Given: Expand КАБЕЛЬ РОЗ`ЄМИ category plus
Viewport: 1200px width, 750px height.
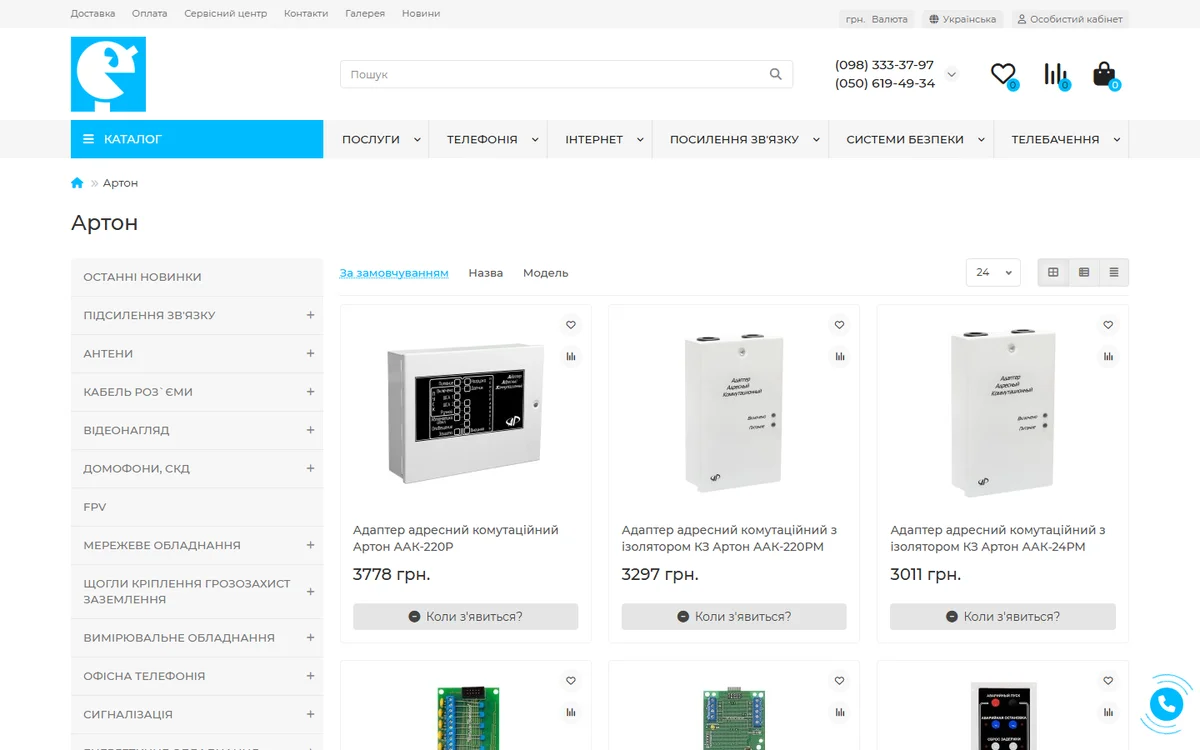Looking at the screenshot, I should (x=310, y=392).
